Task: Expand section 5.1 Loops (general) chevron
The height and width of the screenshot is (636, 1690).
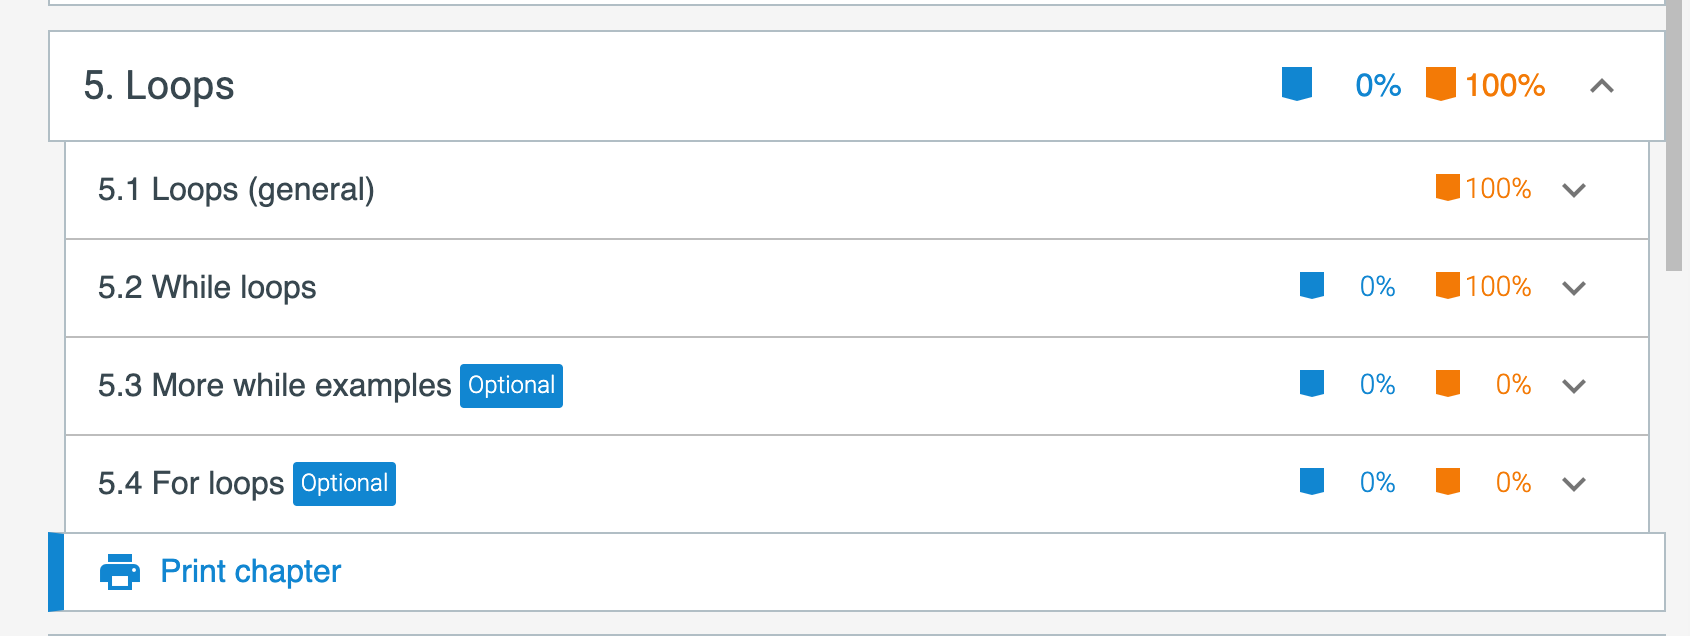Action: 1574,190
